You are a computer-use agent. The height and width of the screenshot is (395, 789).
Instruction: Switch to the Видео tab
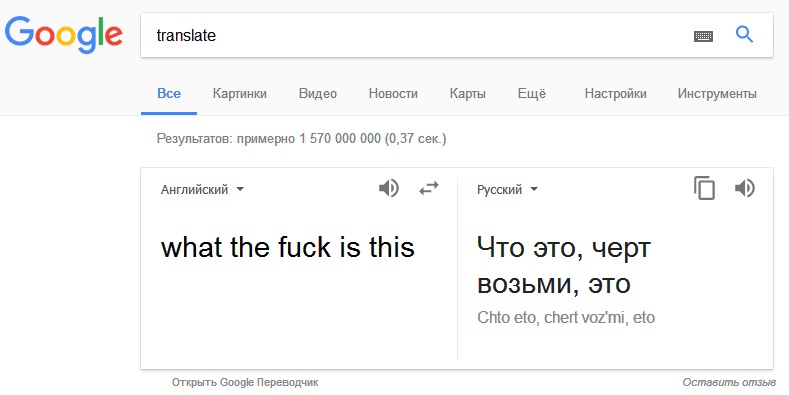pos(318,94)
